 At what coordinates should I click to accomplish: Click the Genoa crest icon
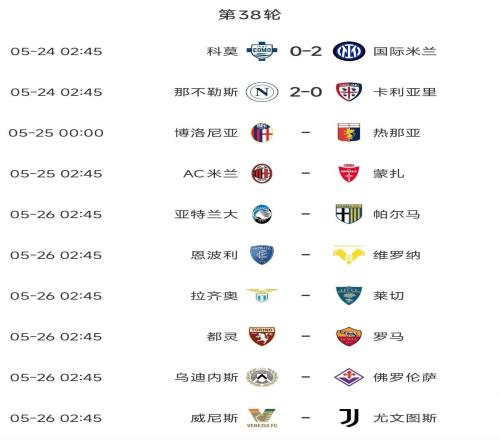click(x=349, y=133)
